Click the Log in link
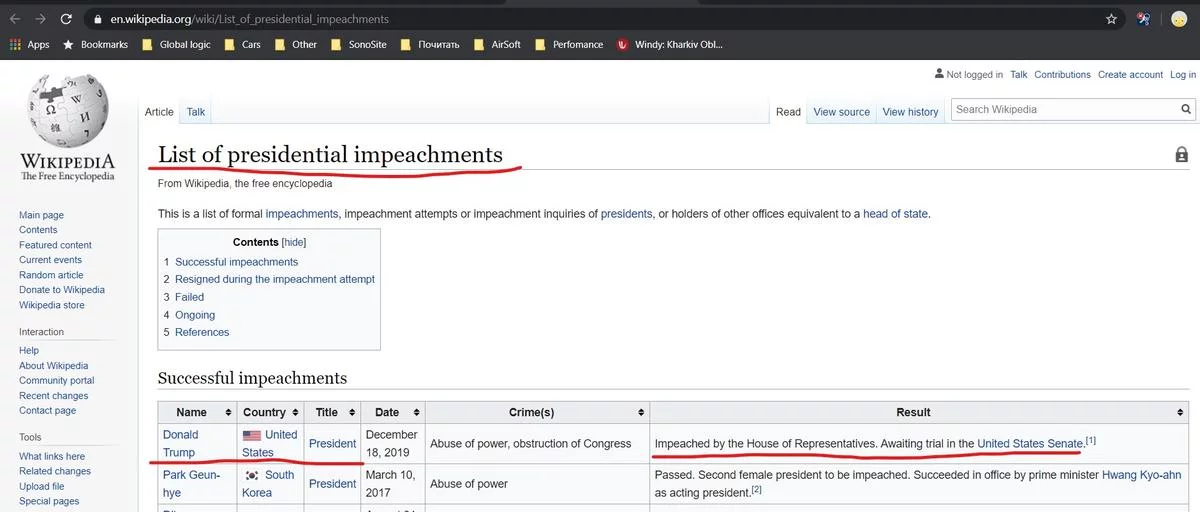Viewport: 1200px width, 512px height. (x=1183, y=75)
